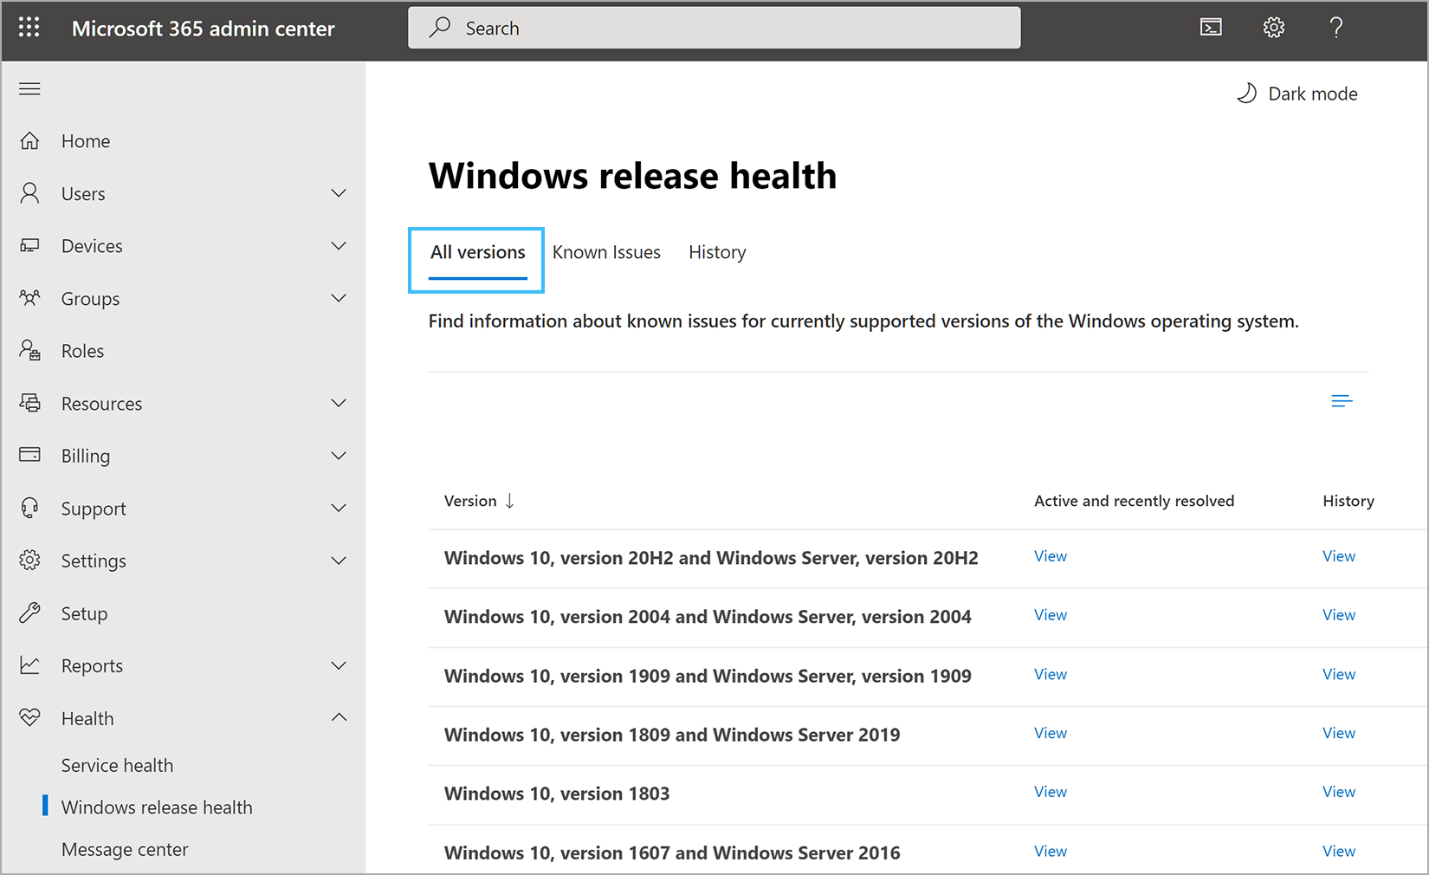
Task: Click inside the Search field
Action: coord(714,27)
